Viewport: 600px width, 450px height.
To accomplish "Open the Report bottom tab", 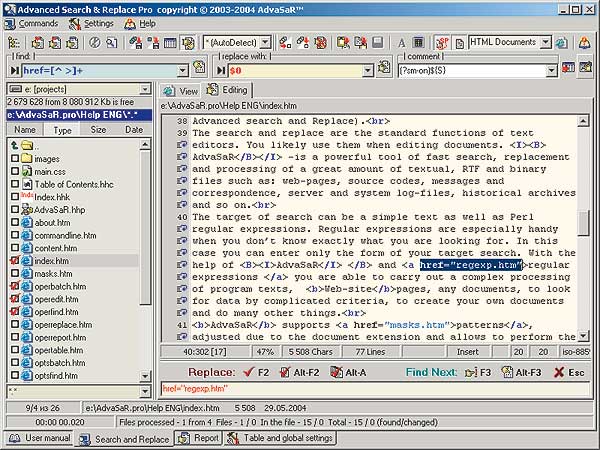I will [x=199, y=438].
